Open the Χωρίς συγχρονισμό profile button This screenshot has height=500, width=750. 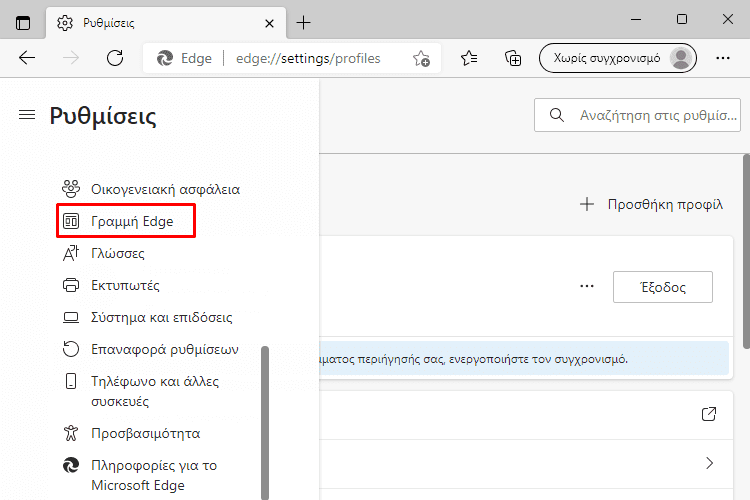[618, 58]
